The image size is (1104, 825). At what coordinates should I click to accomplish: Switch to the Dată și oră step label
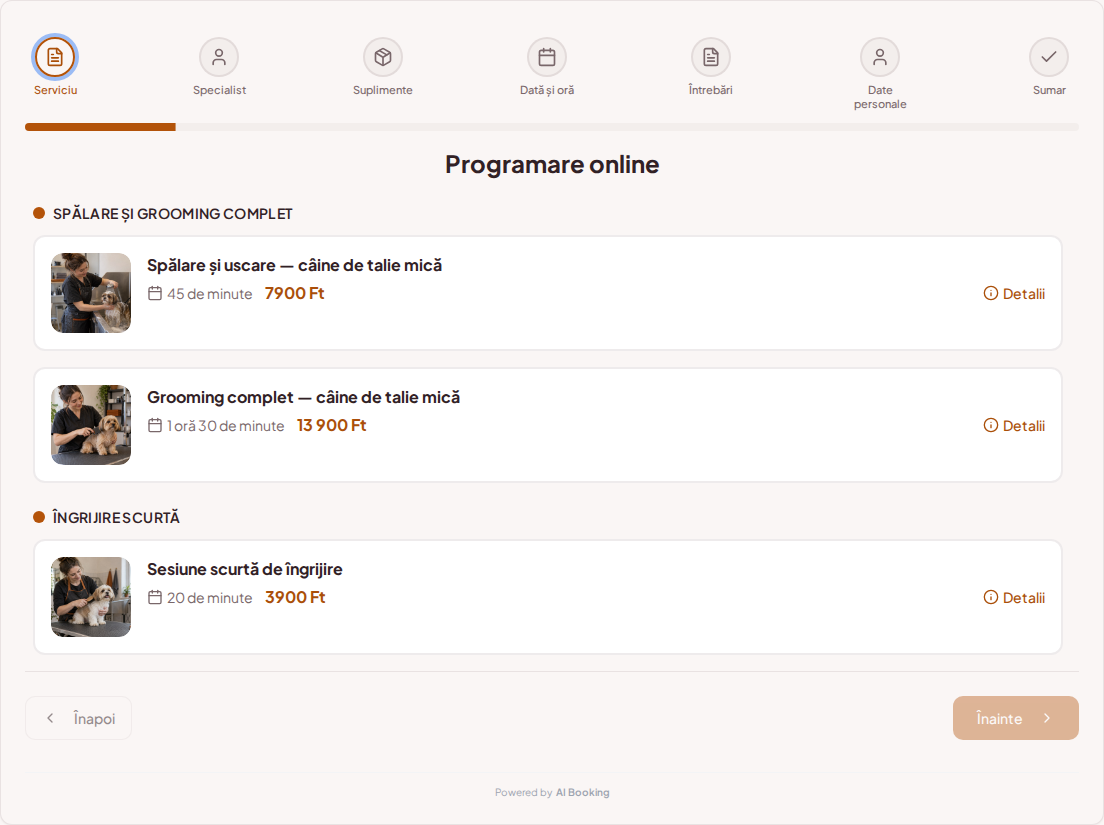(547, 90)
